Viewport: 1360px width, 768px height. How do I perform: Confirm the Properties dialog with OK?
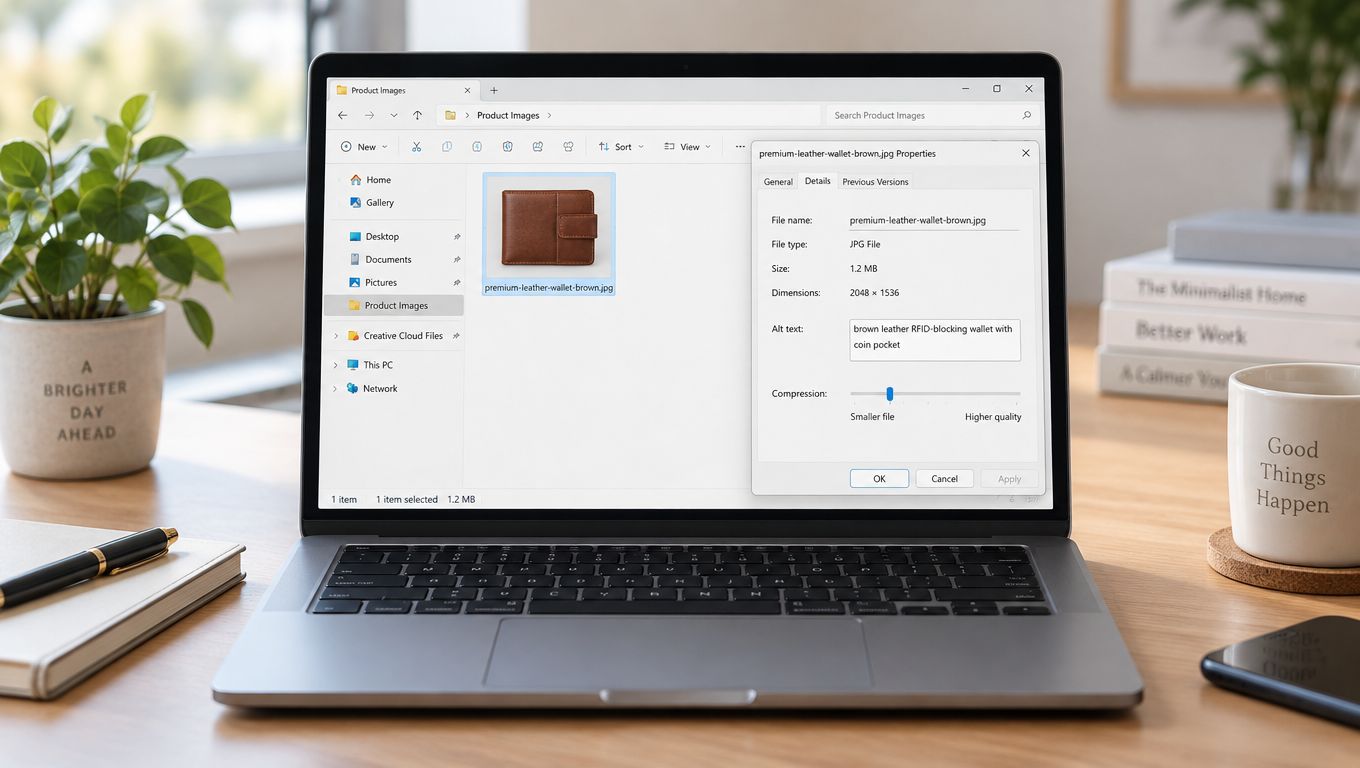879,479
